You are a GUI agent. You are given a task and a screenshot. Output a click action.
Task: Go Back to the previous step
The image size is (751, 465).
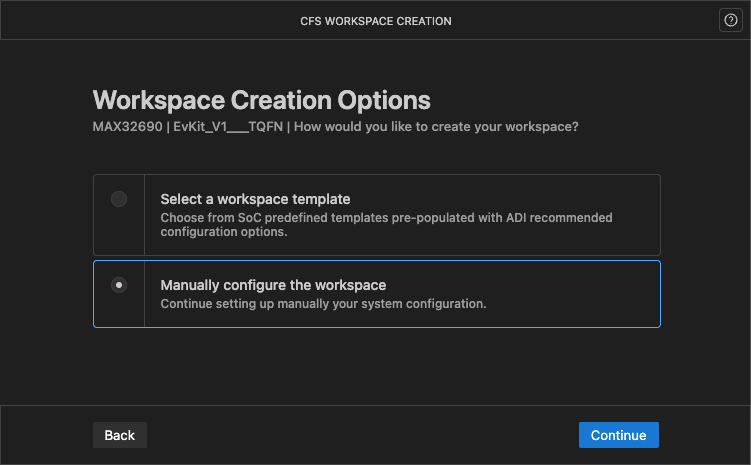pyautogui.click(x=120, y=435)
